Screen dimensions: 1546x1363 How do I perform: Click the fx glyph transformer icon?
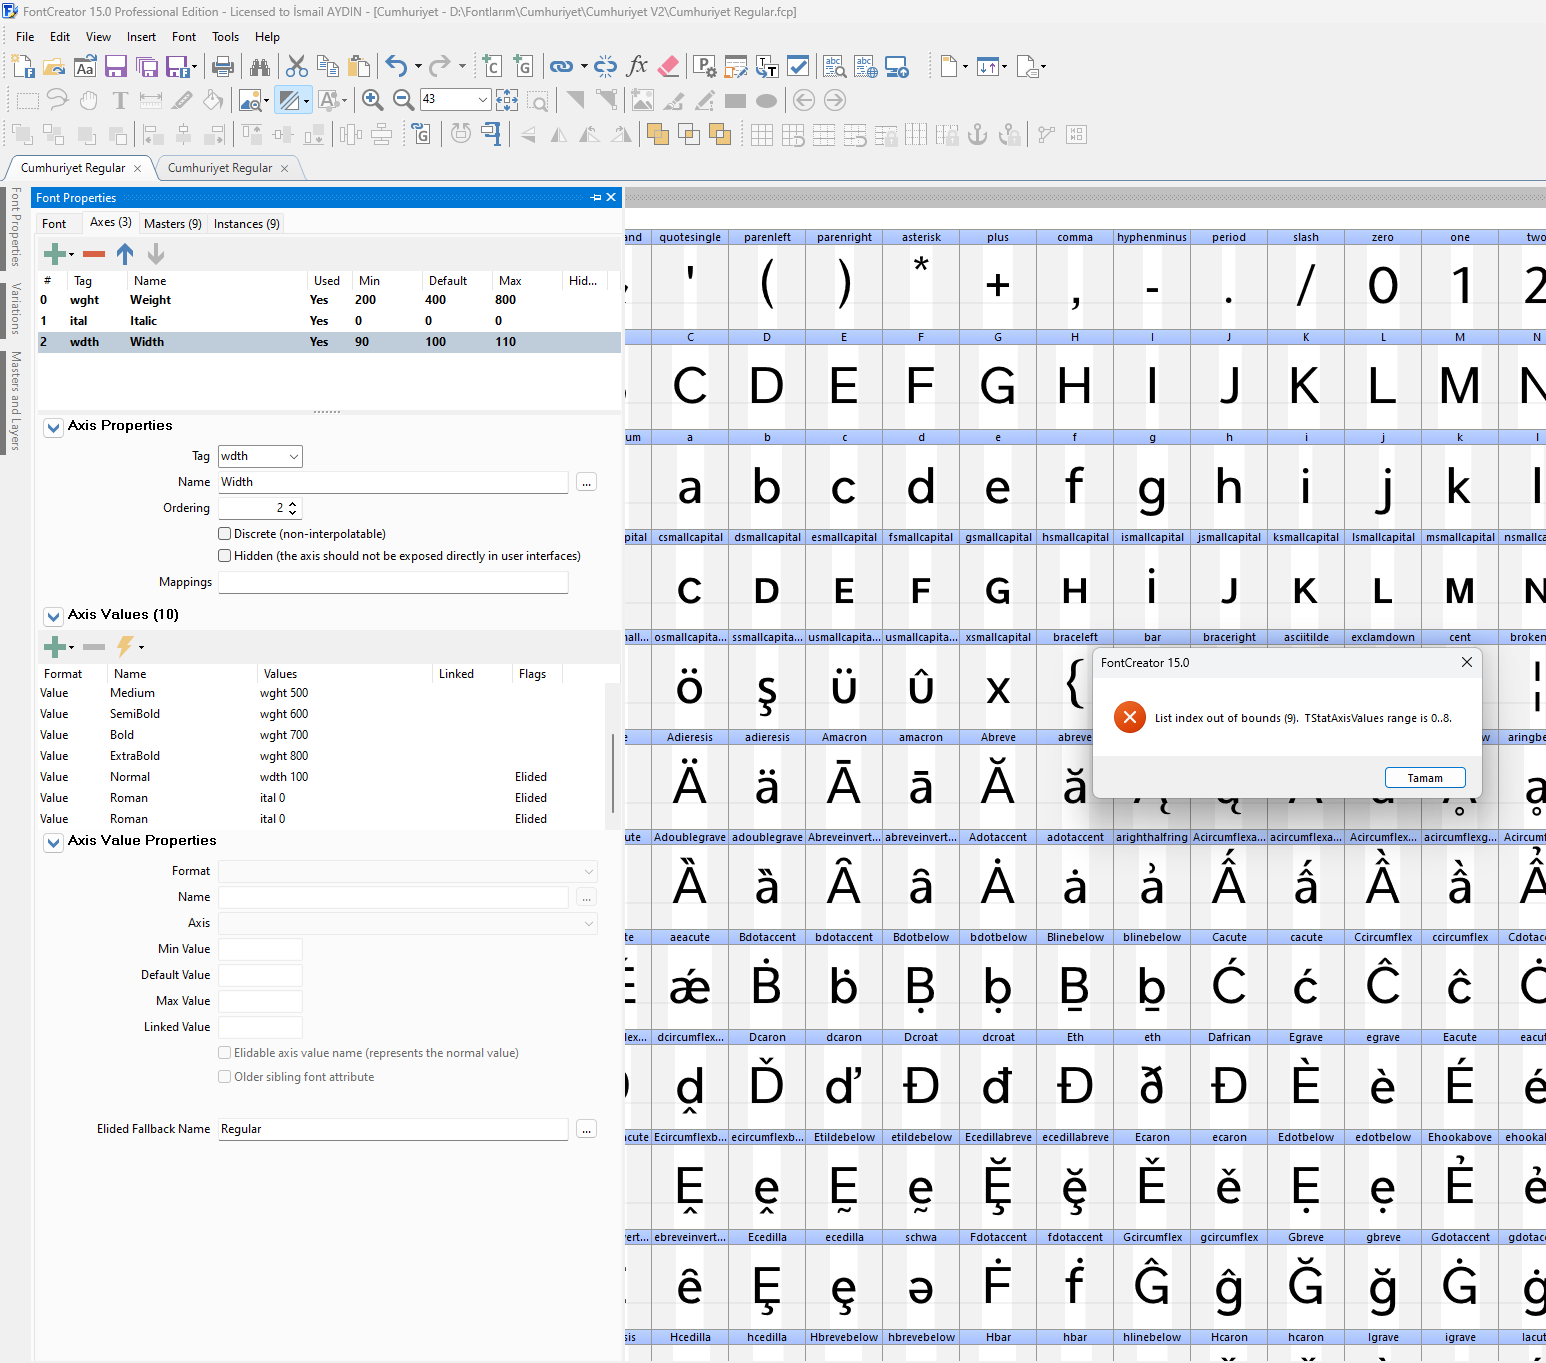tap(637, 67)
